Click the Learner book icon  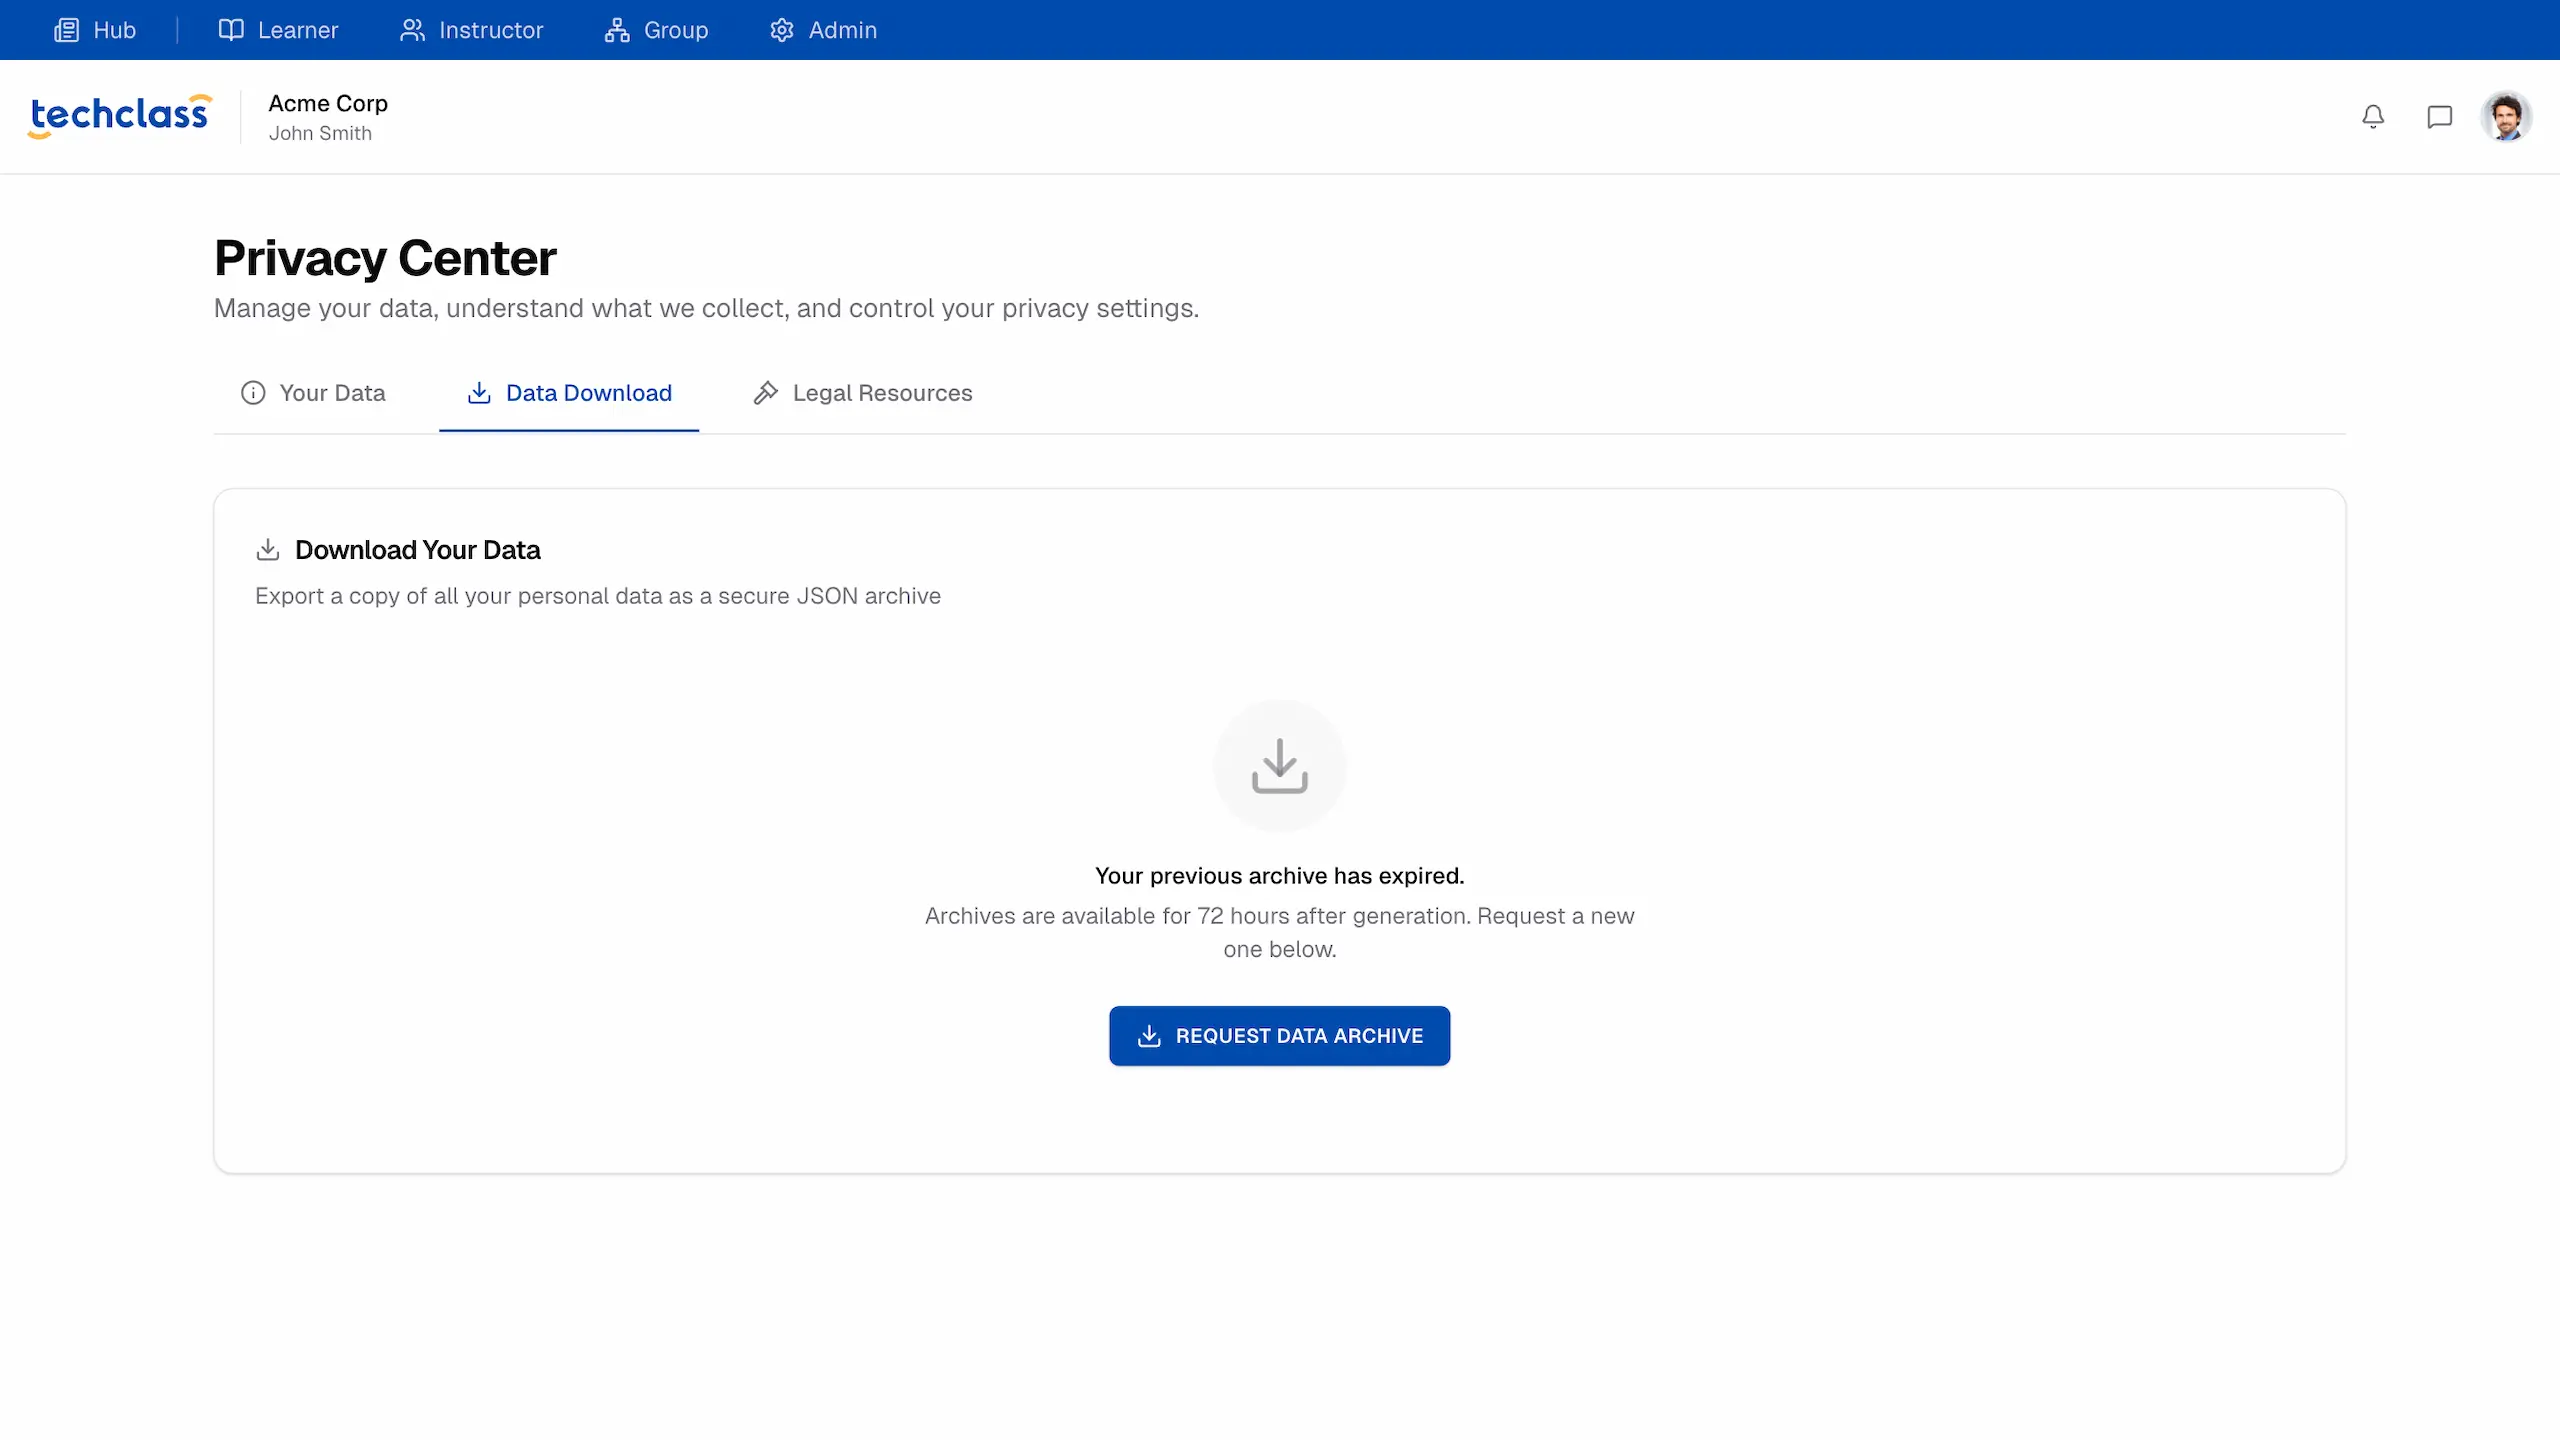pos(231,30)
